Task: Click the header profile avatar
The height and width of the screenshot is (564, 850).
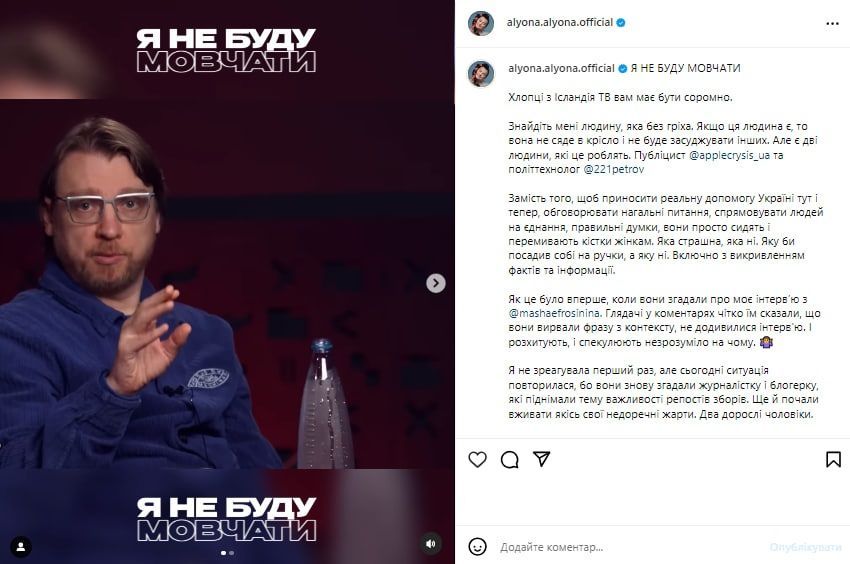Action: pyautogui.click(x=481, y=23)
